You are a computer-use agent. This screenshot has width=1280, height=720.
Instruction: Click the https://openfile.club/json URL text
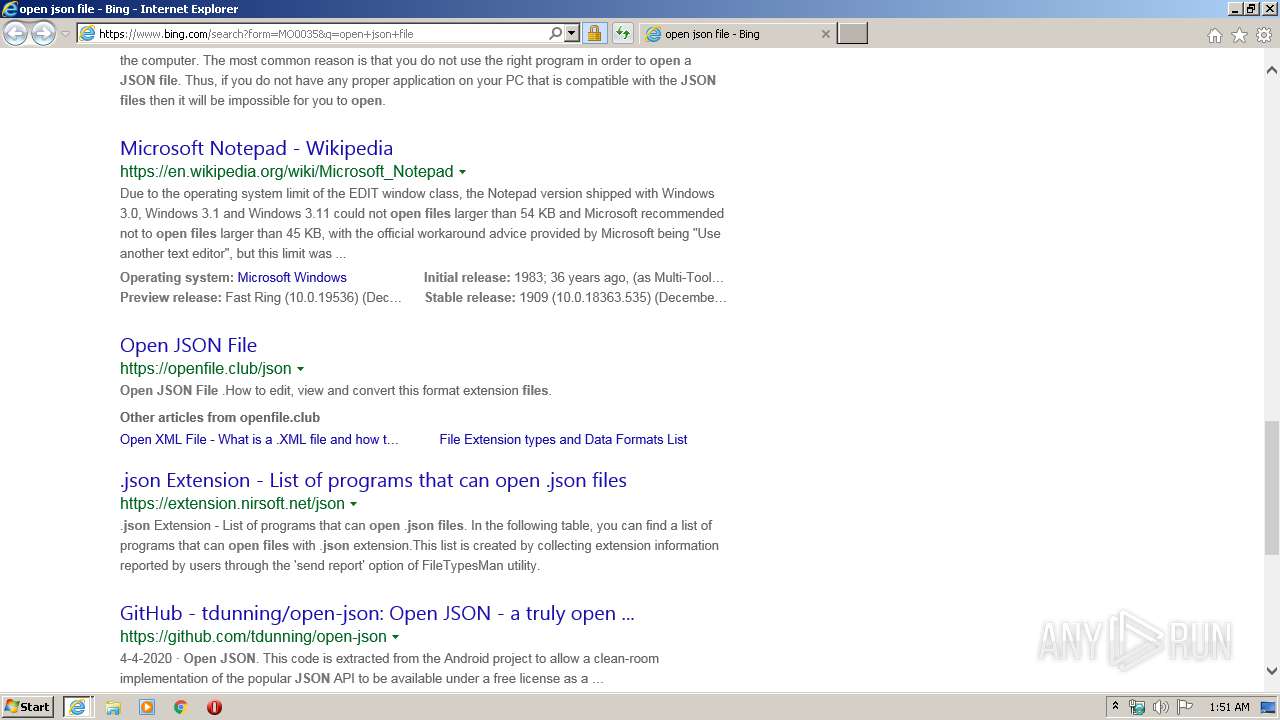[206, 368]
